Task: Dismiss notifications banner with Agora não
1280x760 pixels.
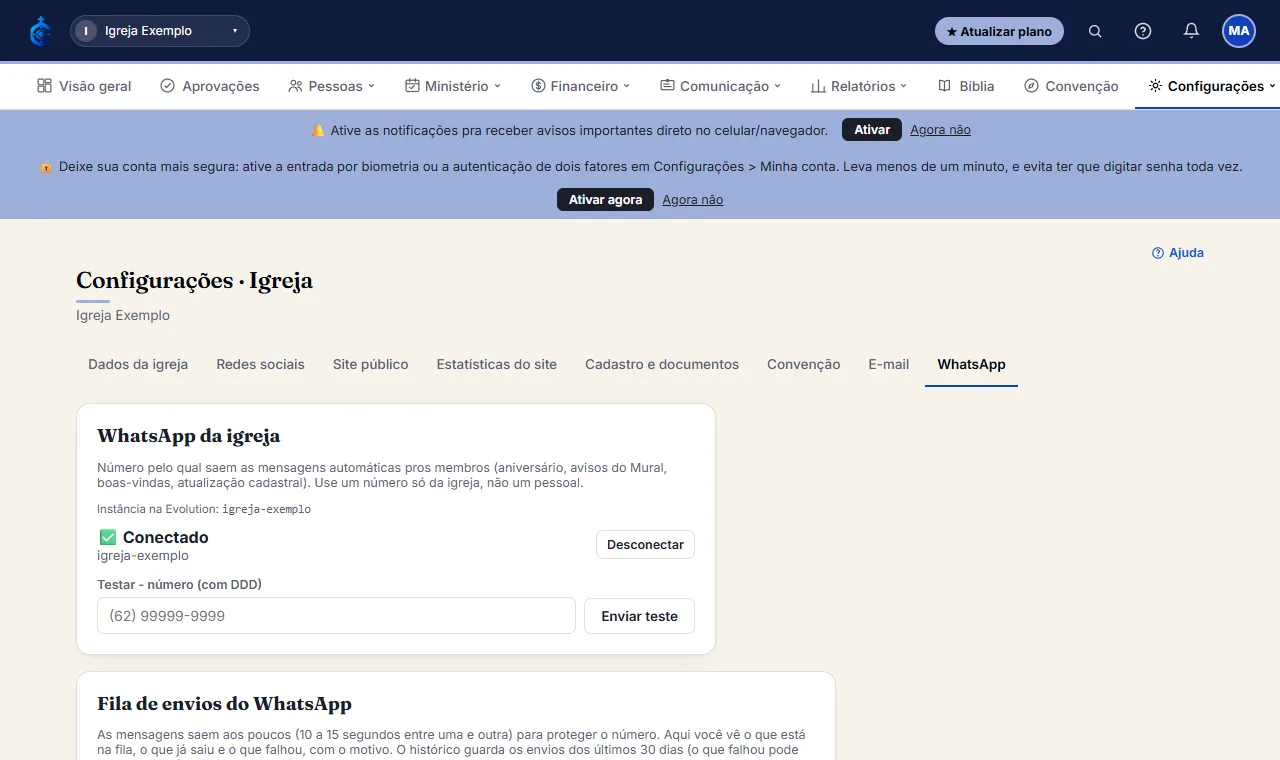Action: (940, 130)
